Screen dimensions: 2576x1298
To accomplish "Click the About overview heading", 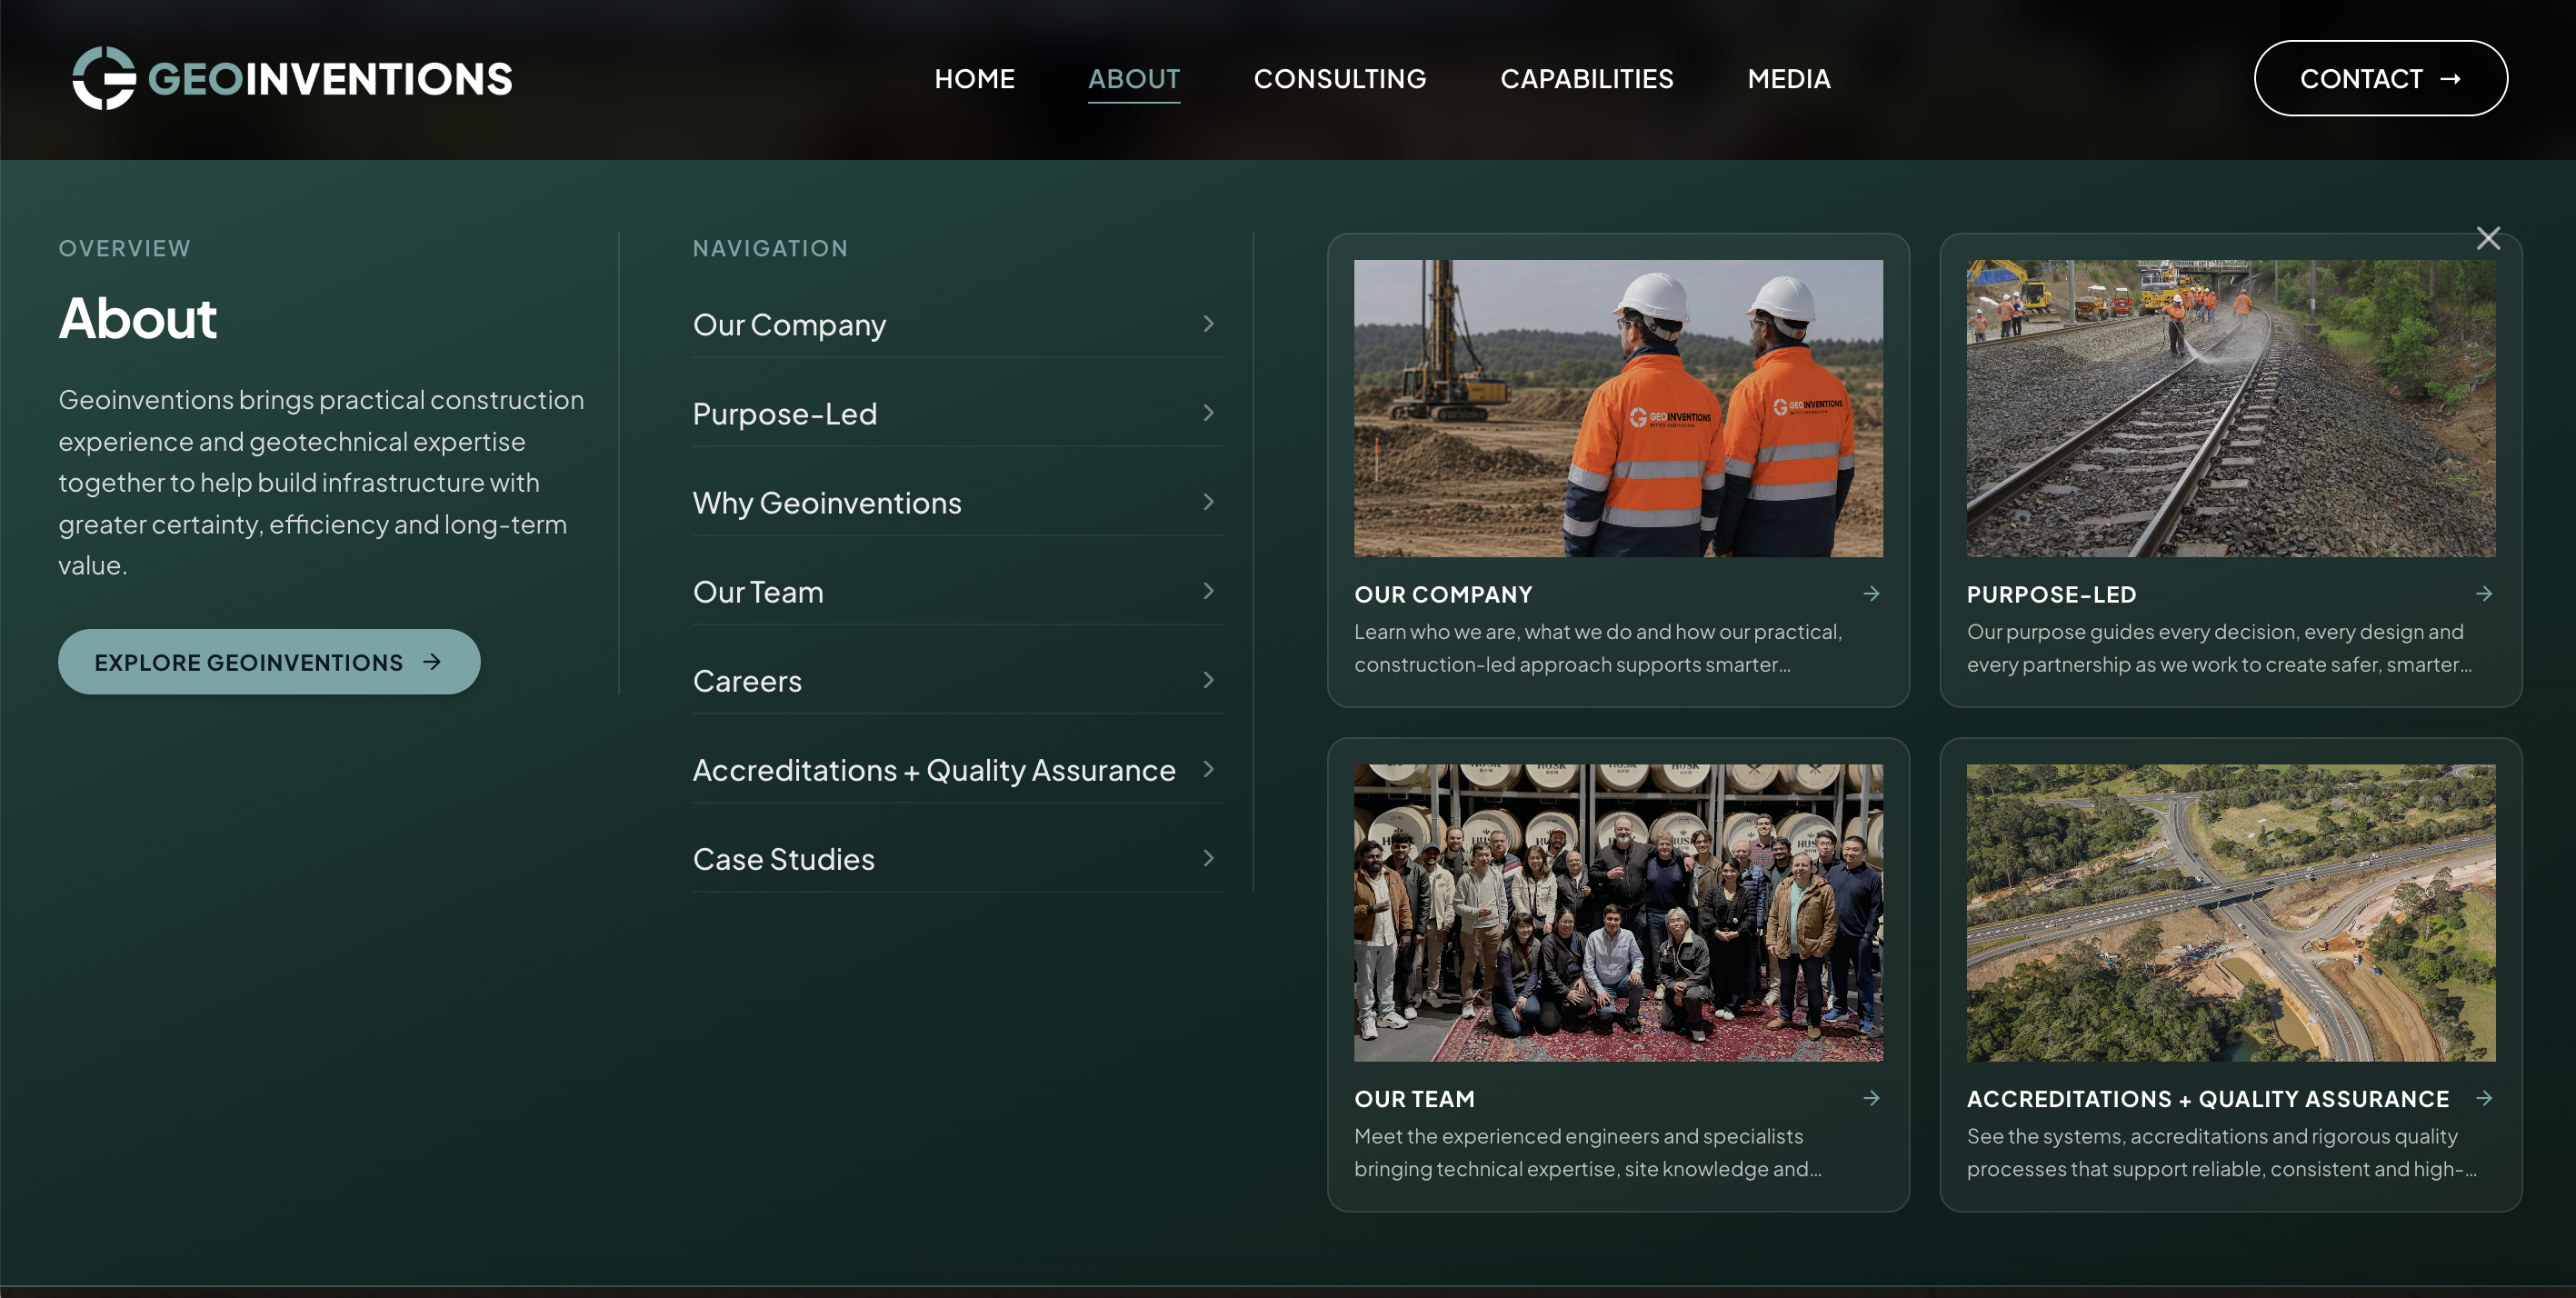I will [x=137, y=318].
